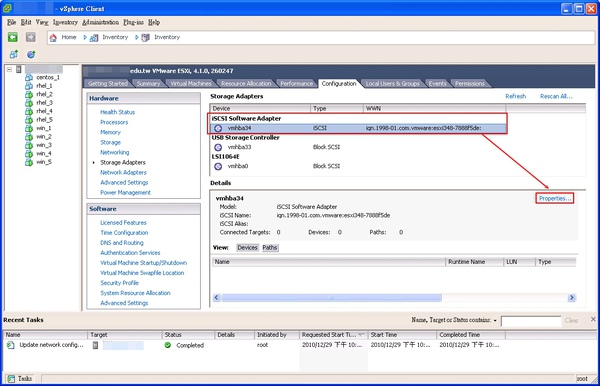Open the Administration menu
This screenshot has width=600, height=386.
click(101, 22)
